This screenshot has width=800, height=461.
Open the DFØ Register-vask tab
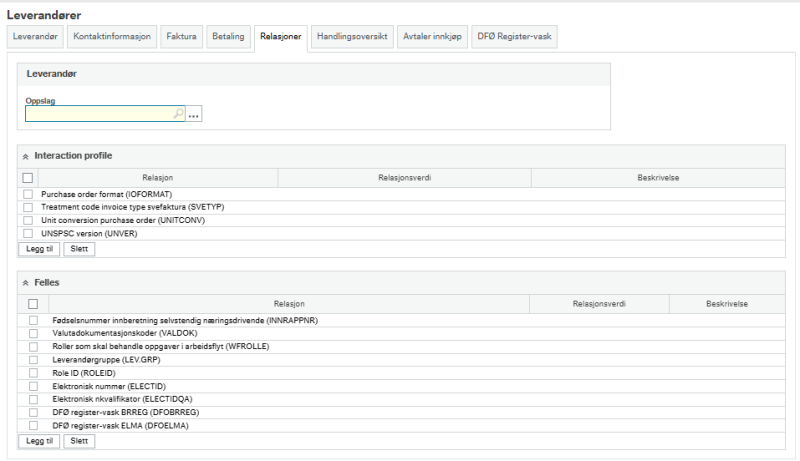[x=514, y=37]
